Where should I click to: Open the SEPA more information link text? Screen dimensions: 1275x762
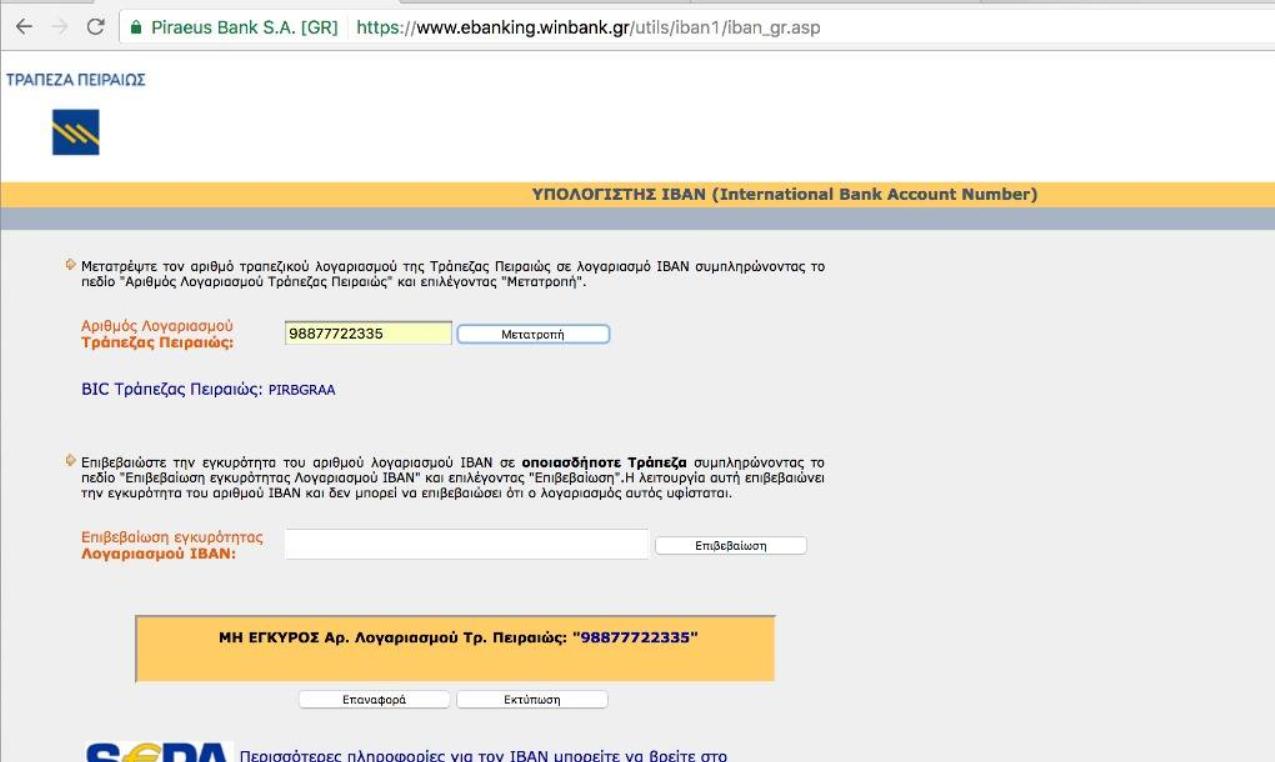tap(482, 753)
